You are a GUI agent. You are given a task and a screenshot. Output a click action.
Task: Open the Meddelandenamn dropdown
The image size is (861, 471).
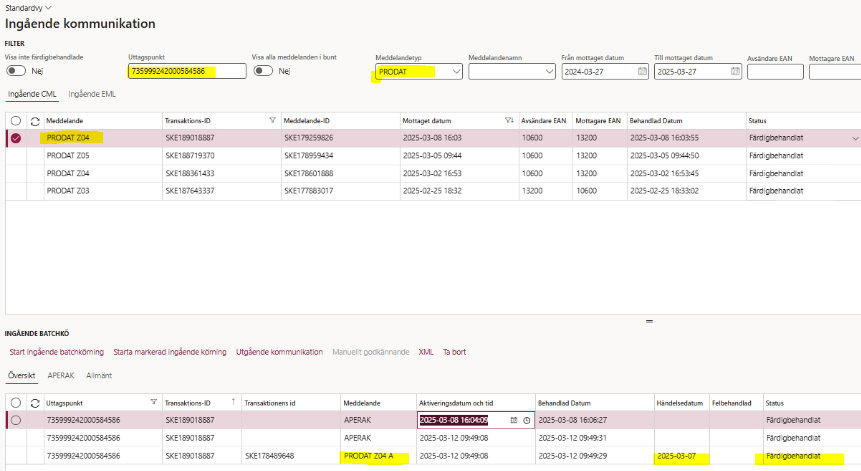coord(549,72)
